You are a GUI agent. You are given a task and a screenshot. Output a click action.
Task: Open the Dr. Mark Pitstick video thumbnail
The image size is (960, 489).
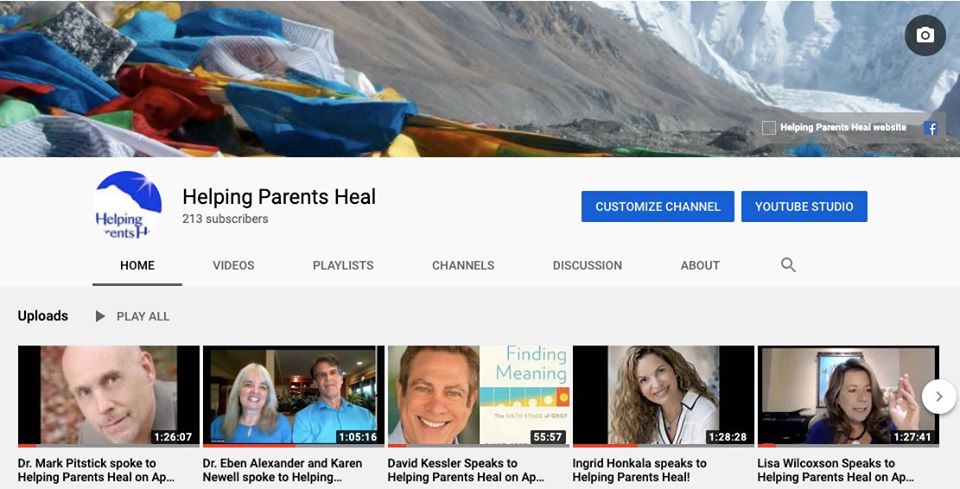pos(109,396)
